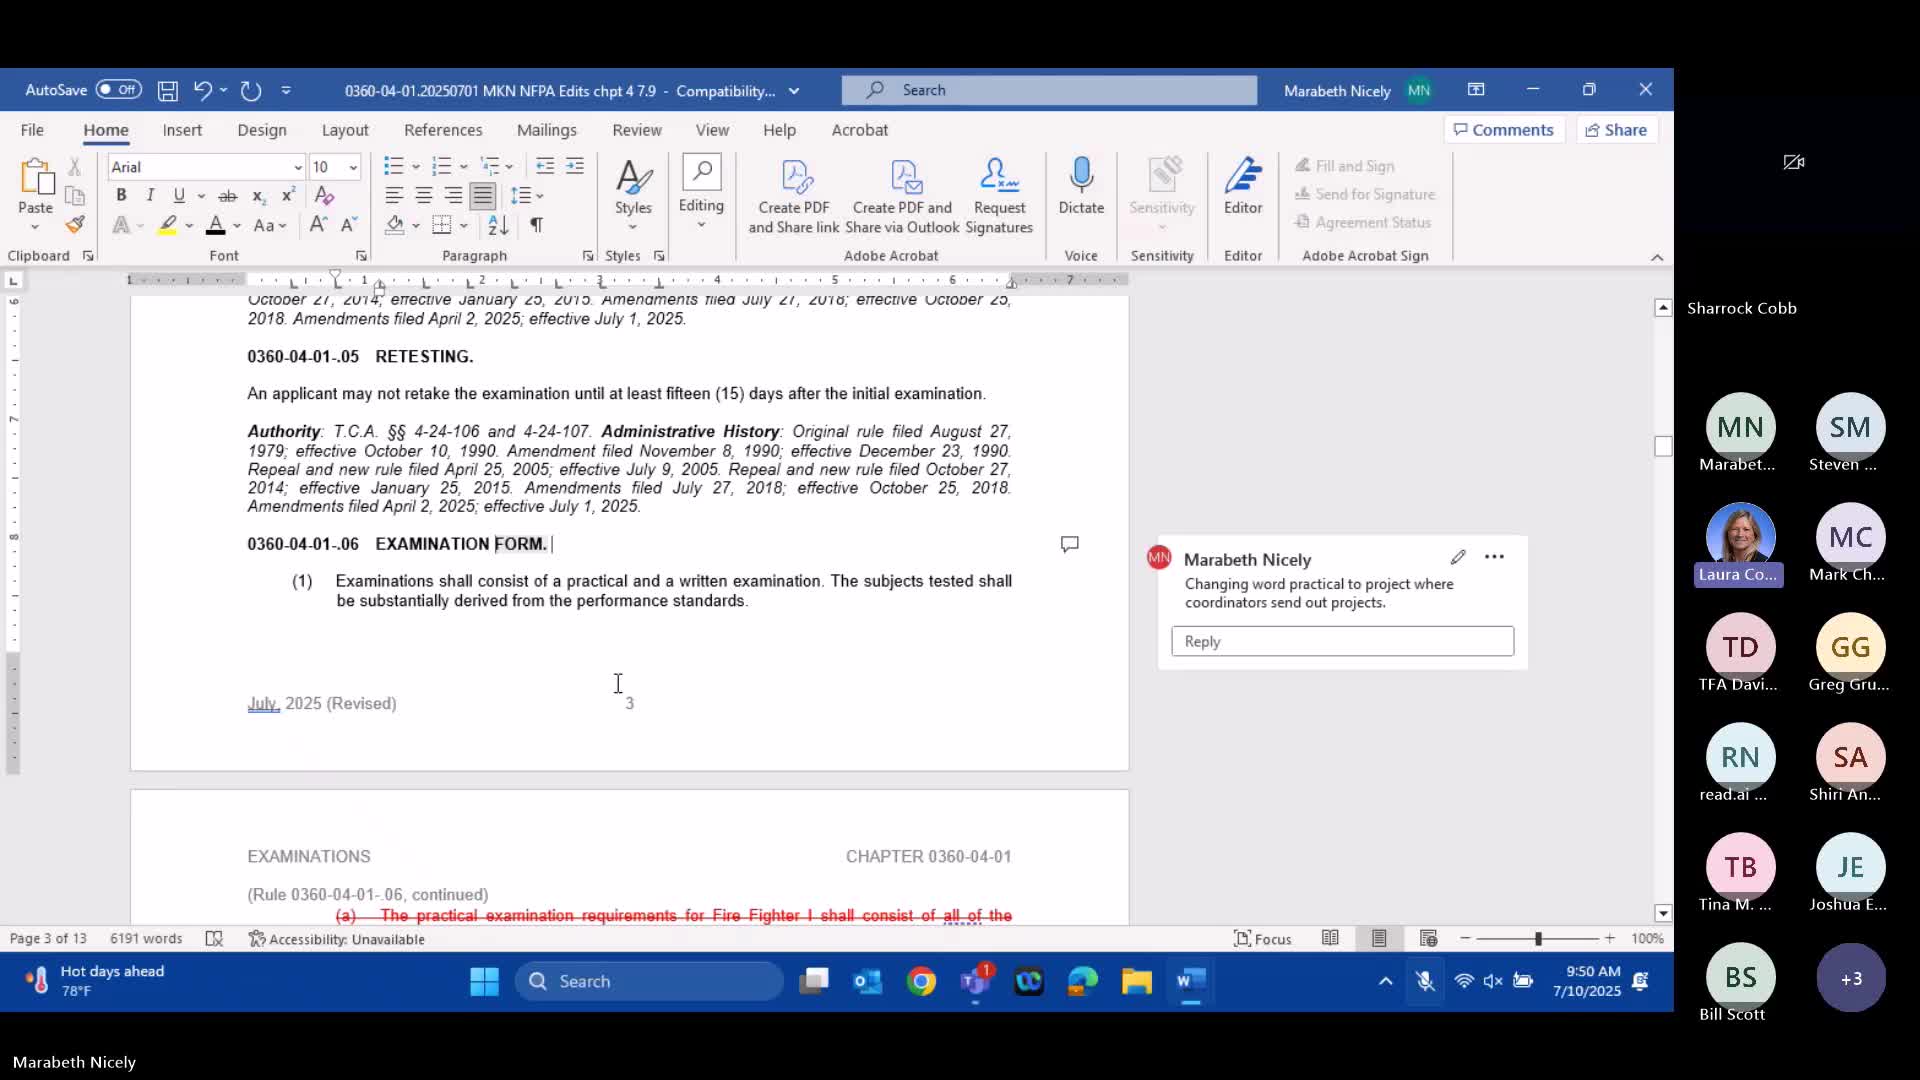Expand the font size dropdown
This screenshot has height=1080, width=1920.
point(353,167)
